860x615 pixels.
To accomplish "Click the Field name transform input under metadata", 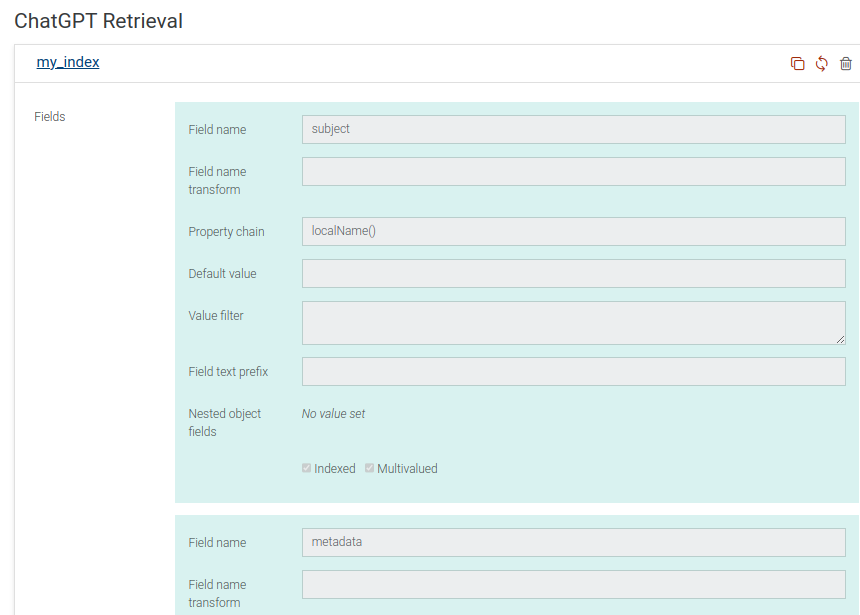I will coord(574,585).
